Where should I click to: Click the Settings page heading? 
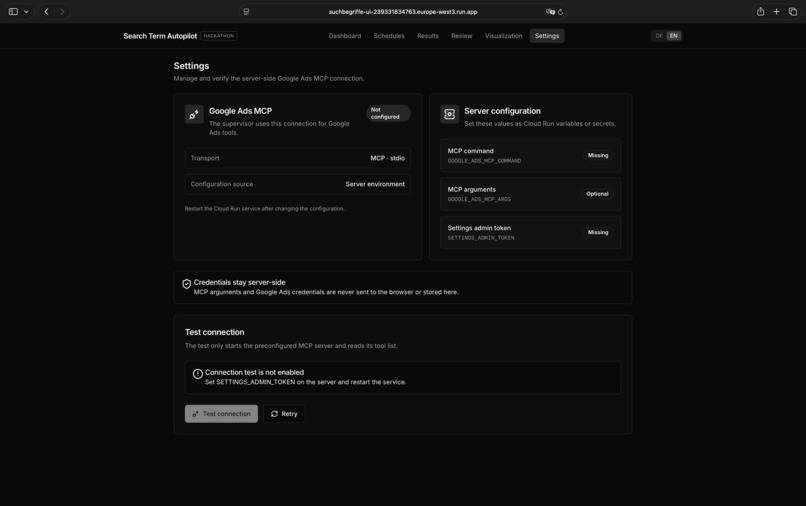[191, 66]
